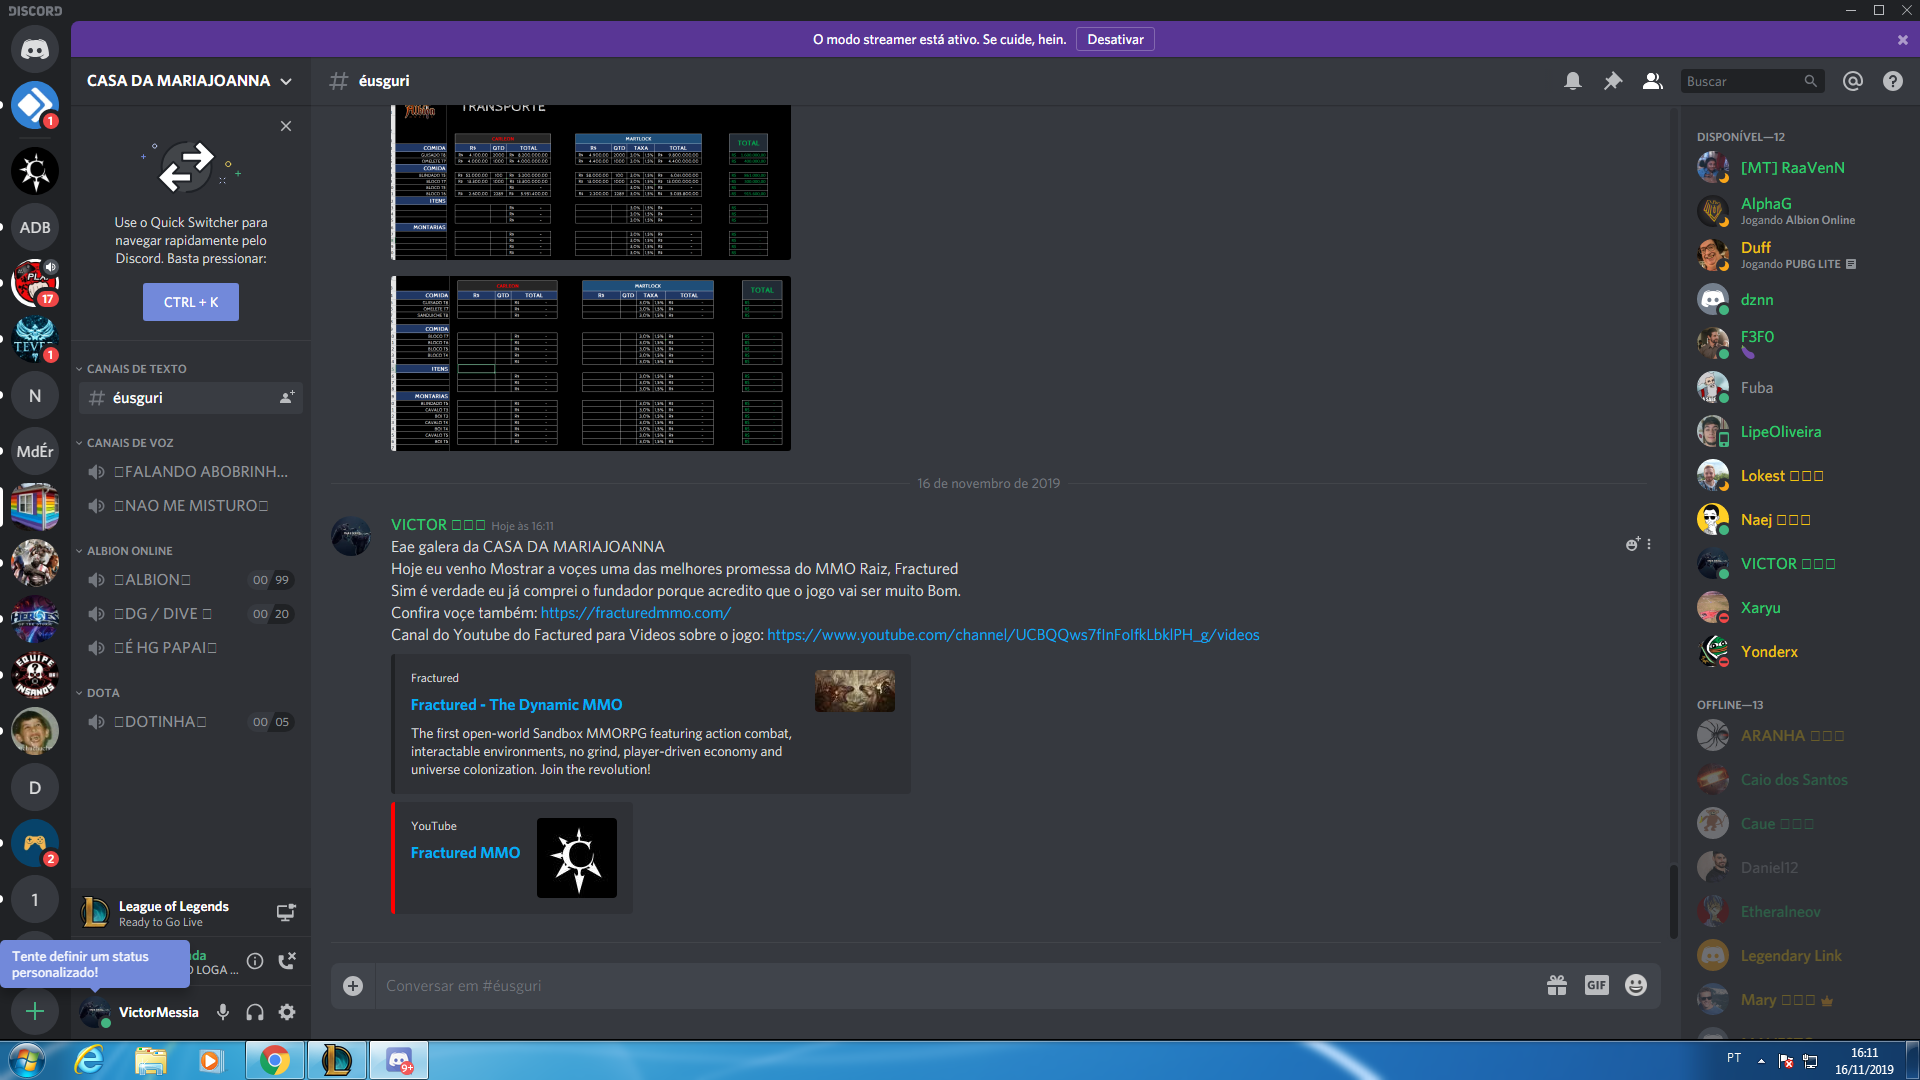Click Windows Start button
Image resolution: width=1920 pixels, height=1080 pixels.
pos(27,1060)
